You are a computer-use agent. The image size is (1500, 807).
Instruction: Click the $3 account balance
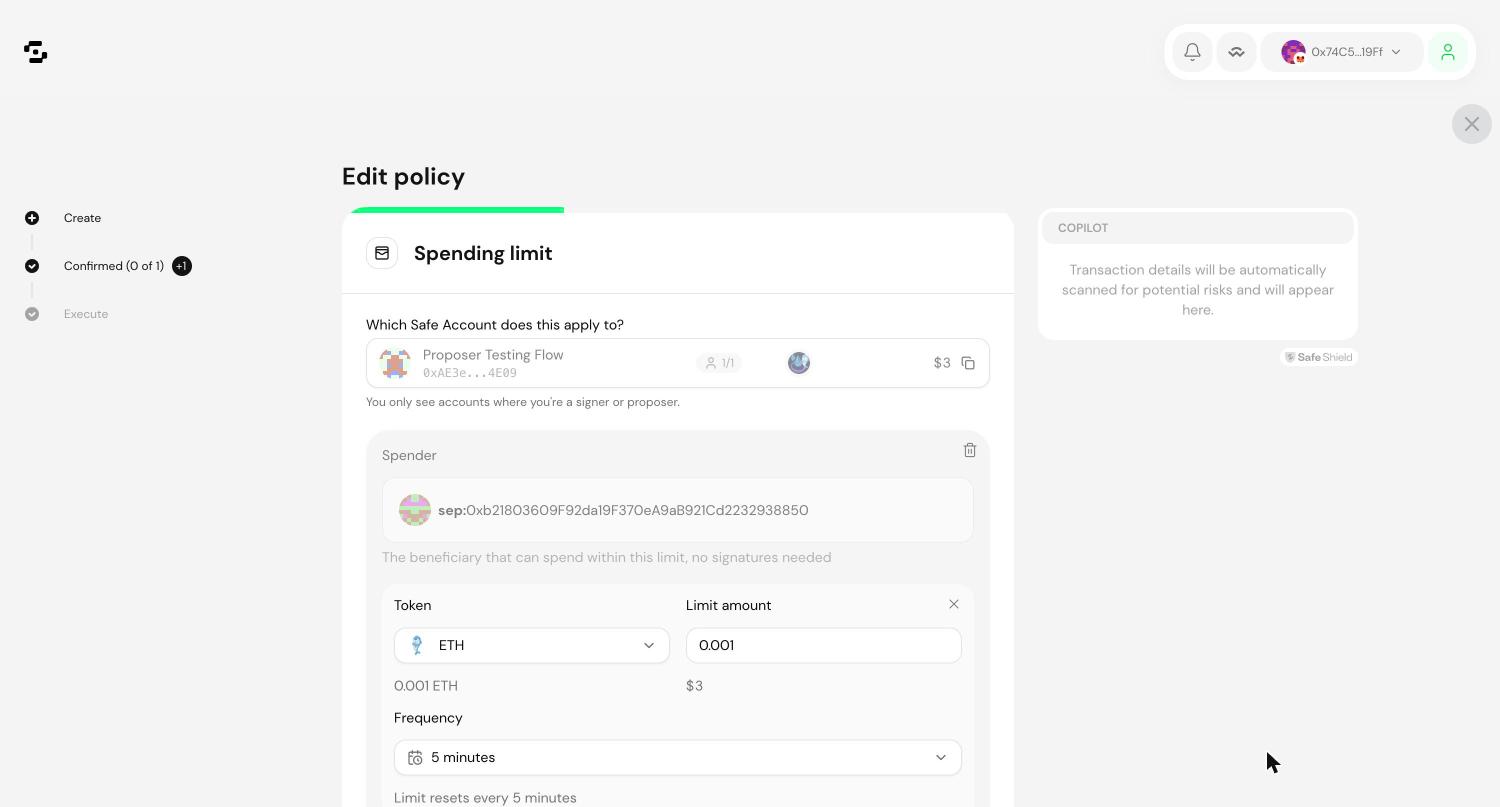tap(942, 363)
